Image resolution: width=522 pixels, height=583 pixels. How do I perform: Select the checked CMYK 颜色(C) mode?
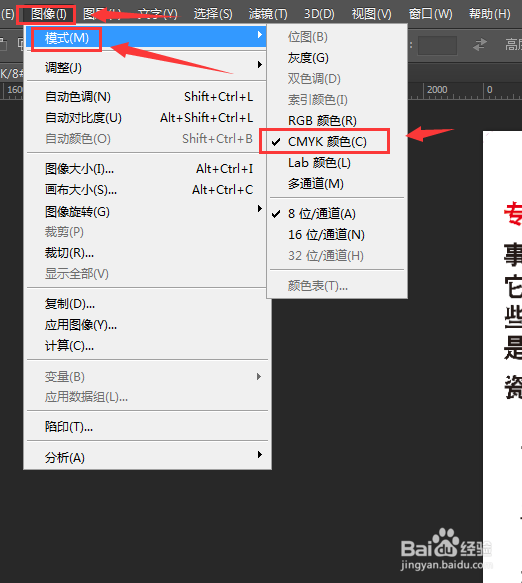(x=337, y=142)
